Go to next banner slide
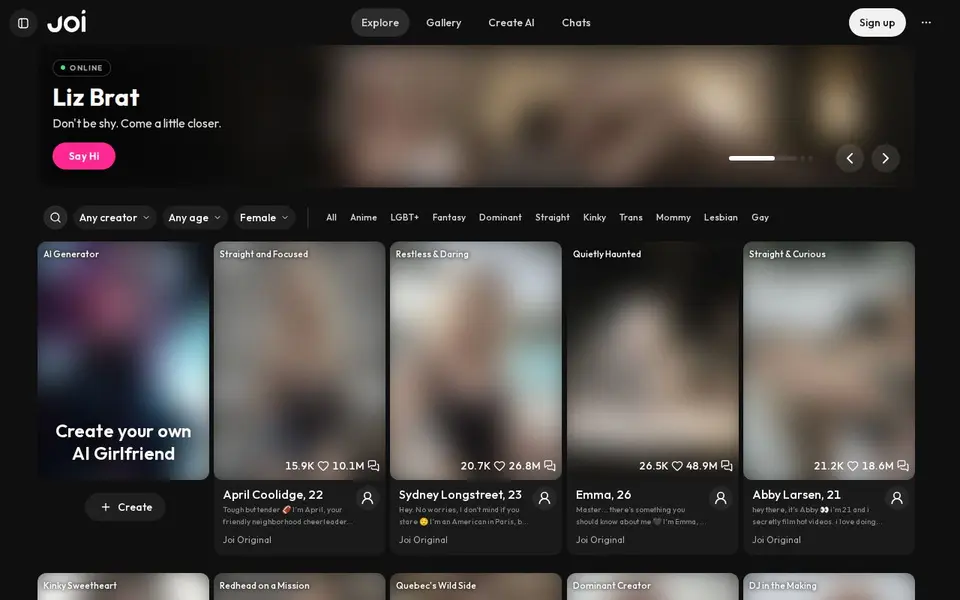Screen dimensions: 960x600 click(x=885, y=158)
